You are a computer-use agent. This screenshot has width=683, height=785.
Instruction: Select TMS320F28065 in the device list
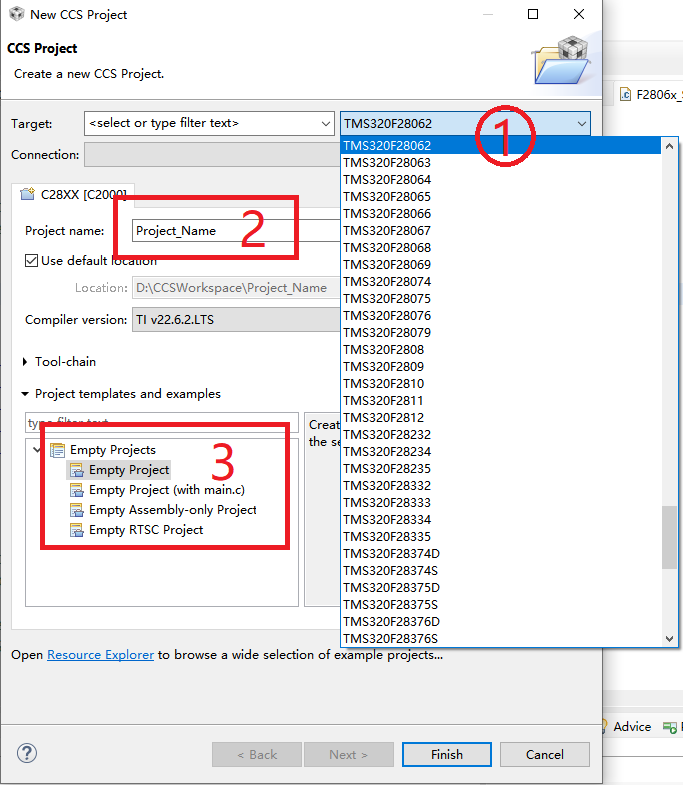(501, 197)
